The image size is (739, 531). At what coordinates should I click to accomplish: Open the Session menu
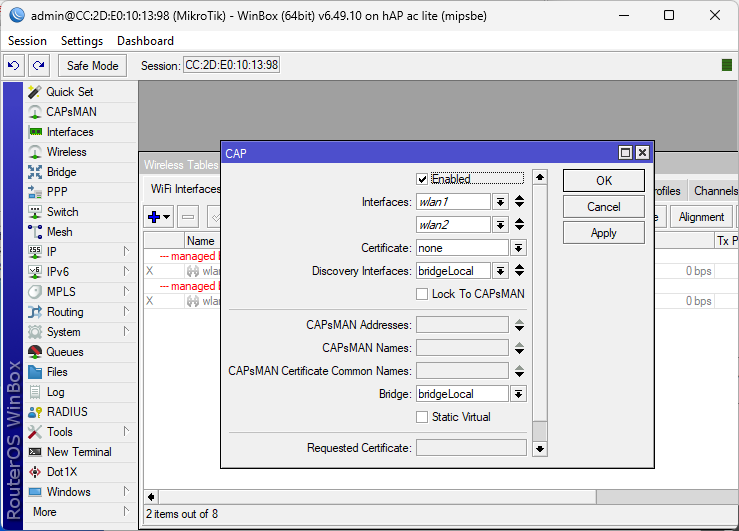click(27, 41)
